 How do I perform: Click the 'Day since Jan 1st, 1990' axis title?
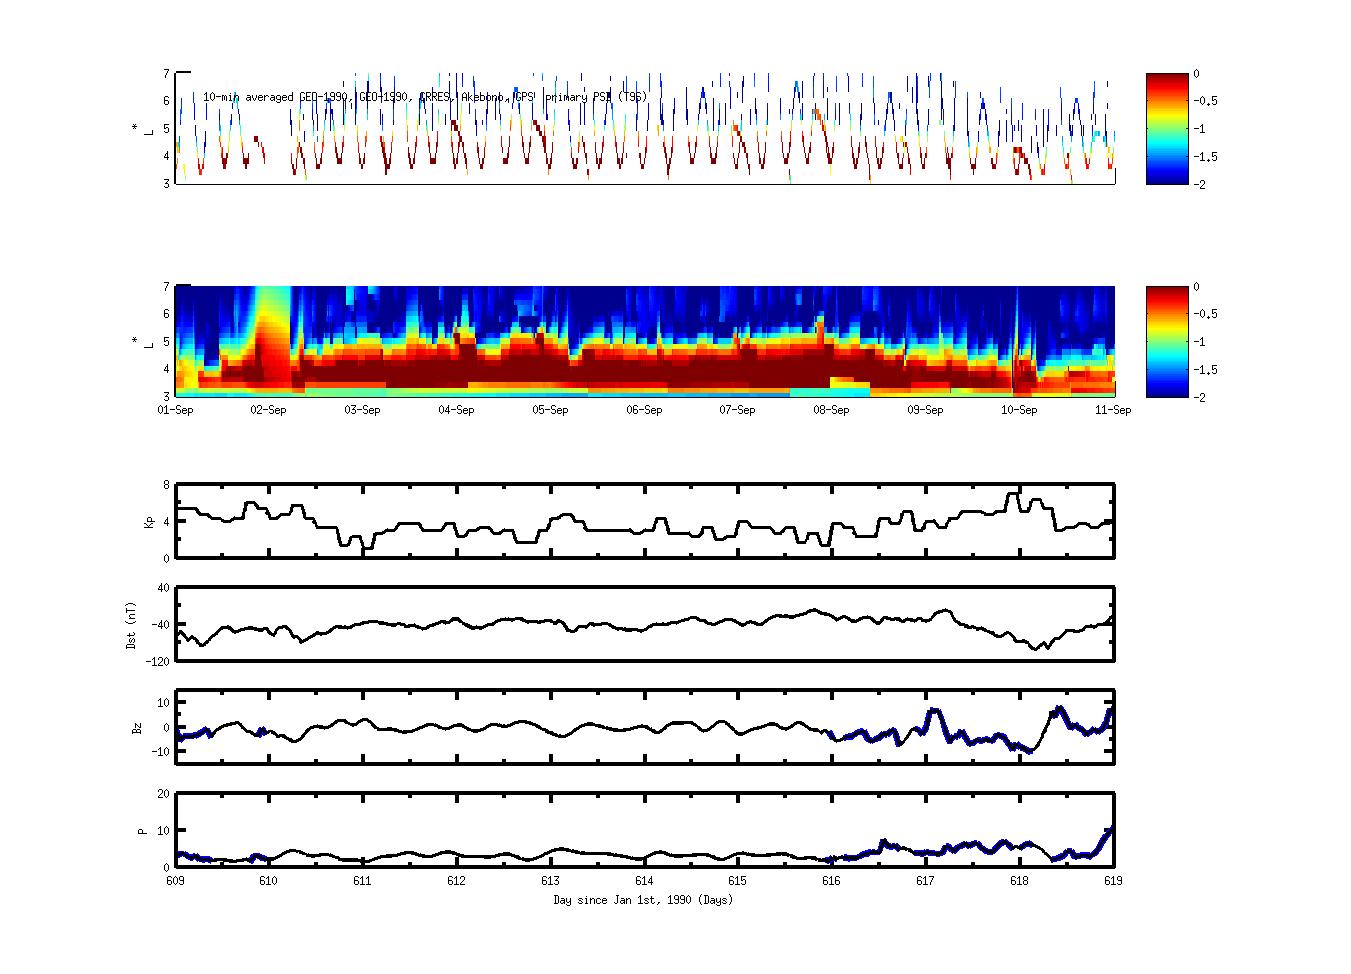[x=643, y=900]
